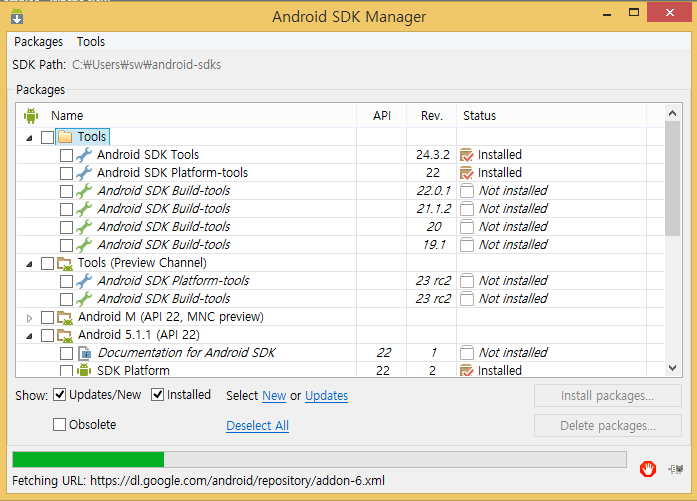Click the package list scrollbar thumb
Screen dimensions: 697x501
click(673, 178)
